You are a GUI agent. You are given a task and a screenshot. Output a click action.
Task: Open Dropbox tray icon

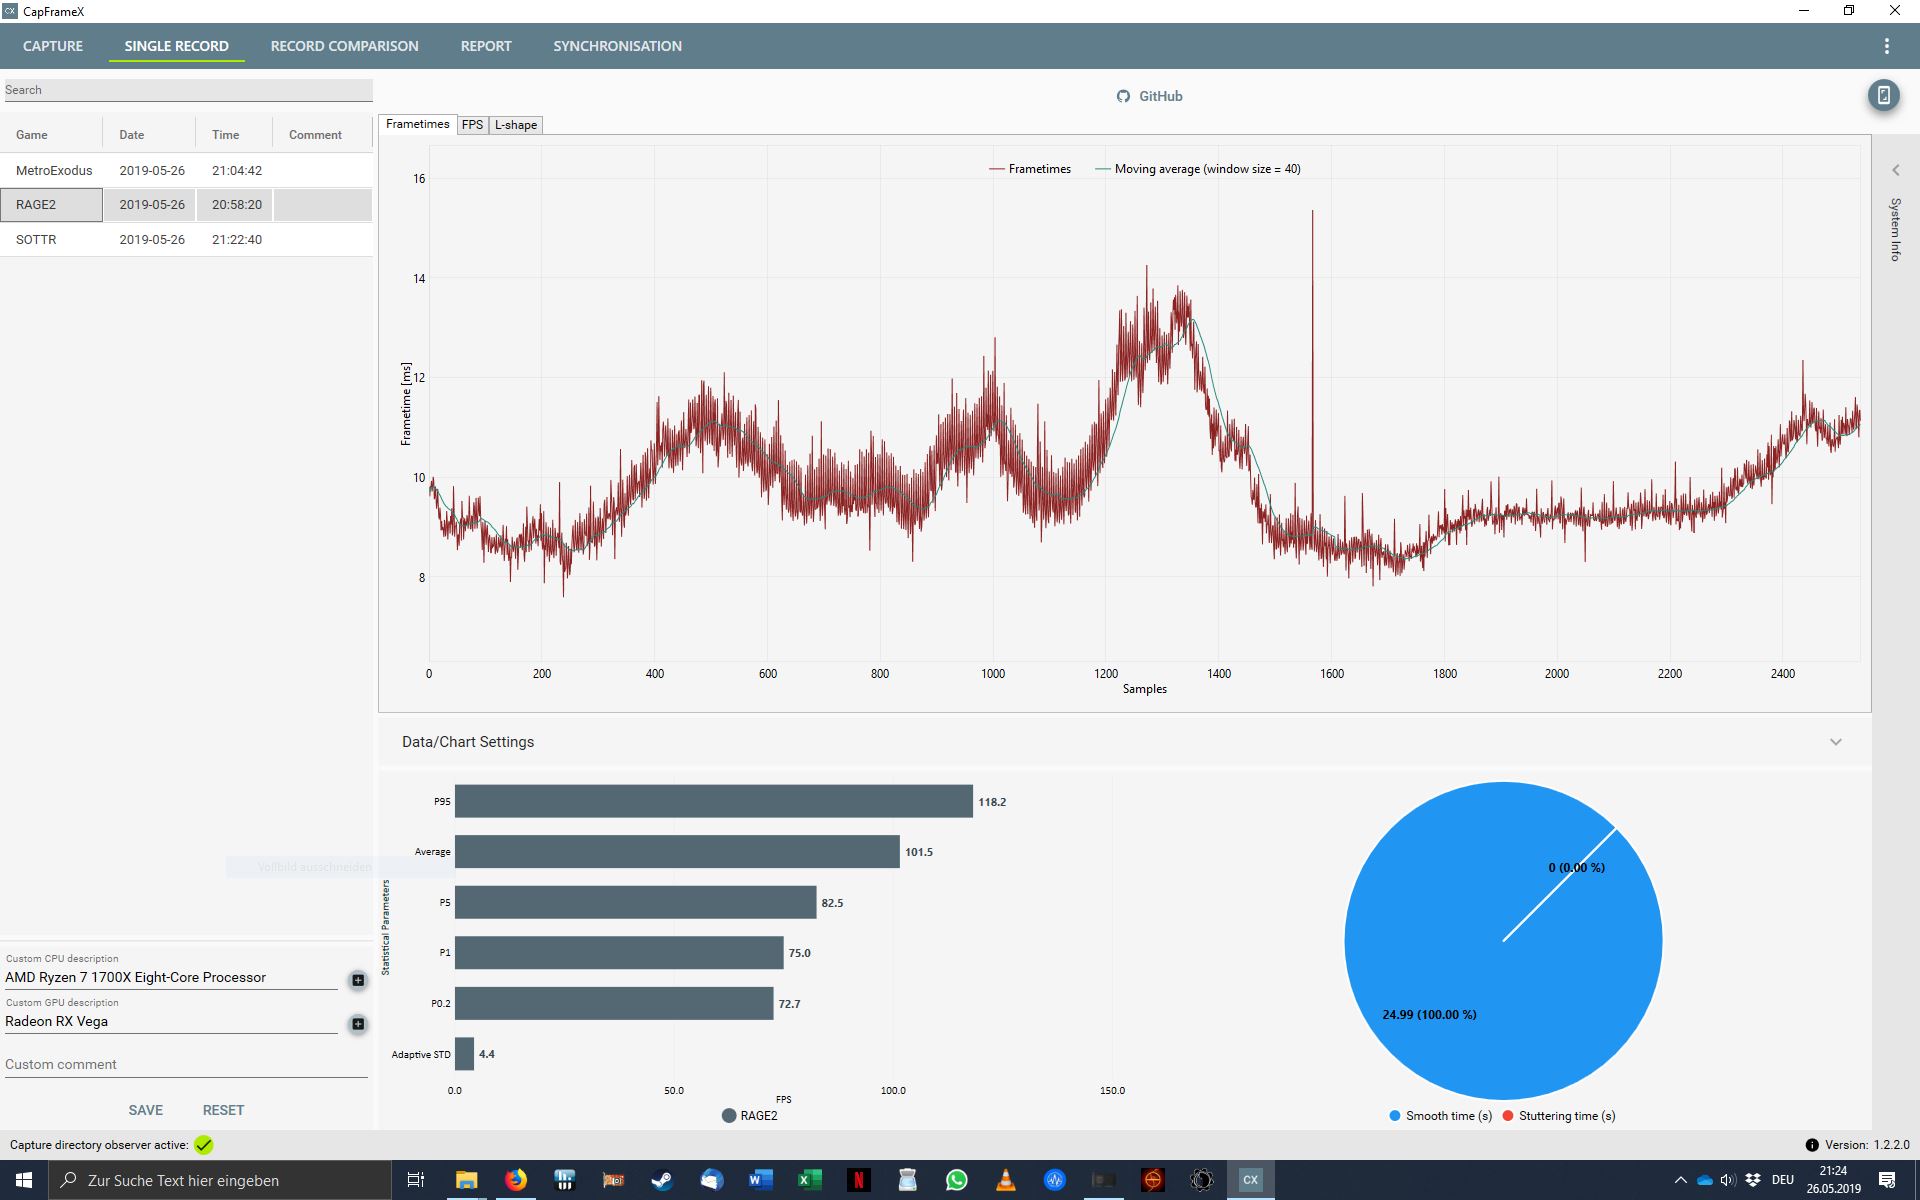coord(1753,1180)
